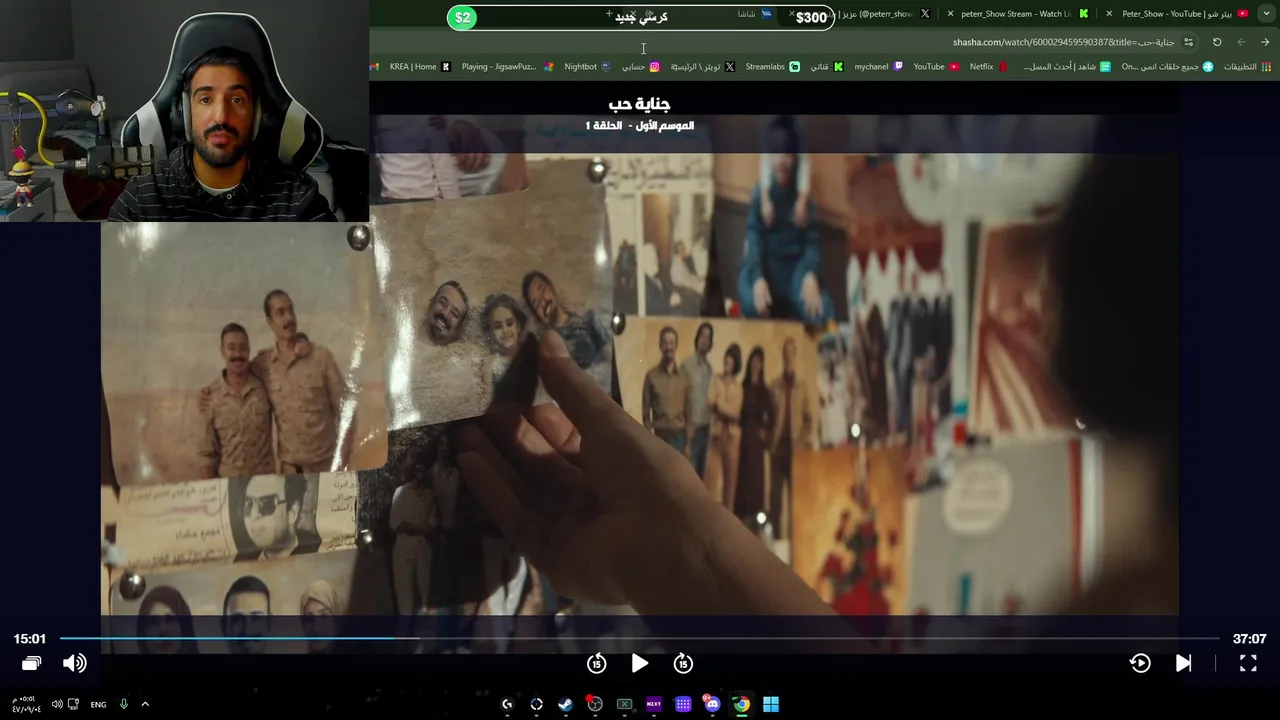Restart video from the beginning
1280x720 pixels.
(x=1140, y=663)
